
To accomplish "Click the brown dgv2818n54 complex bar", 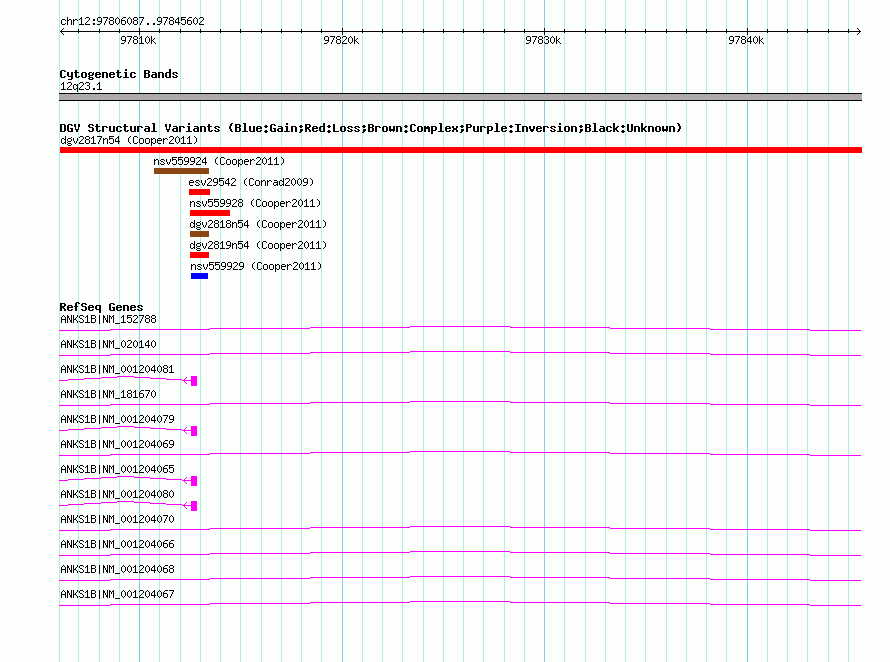I will coord(199,234).
